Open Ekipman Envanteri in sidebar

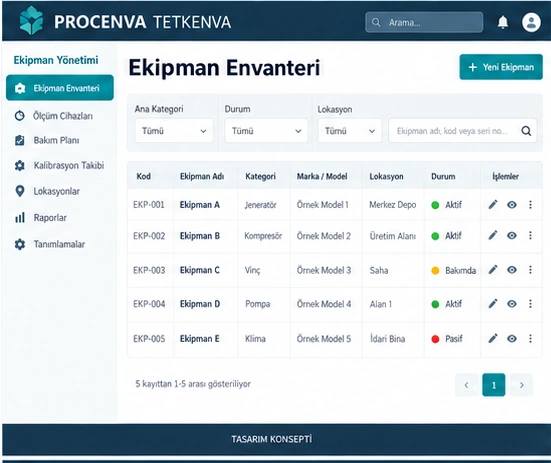[60, 88]
